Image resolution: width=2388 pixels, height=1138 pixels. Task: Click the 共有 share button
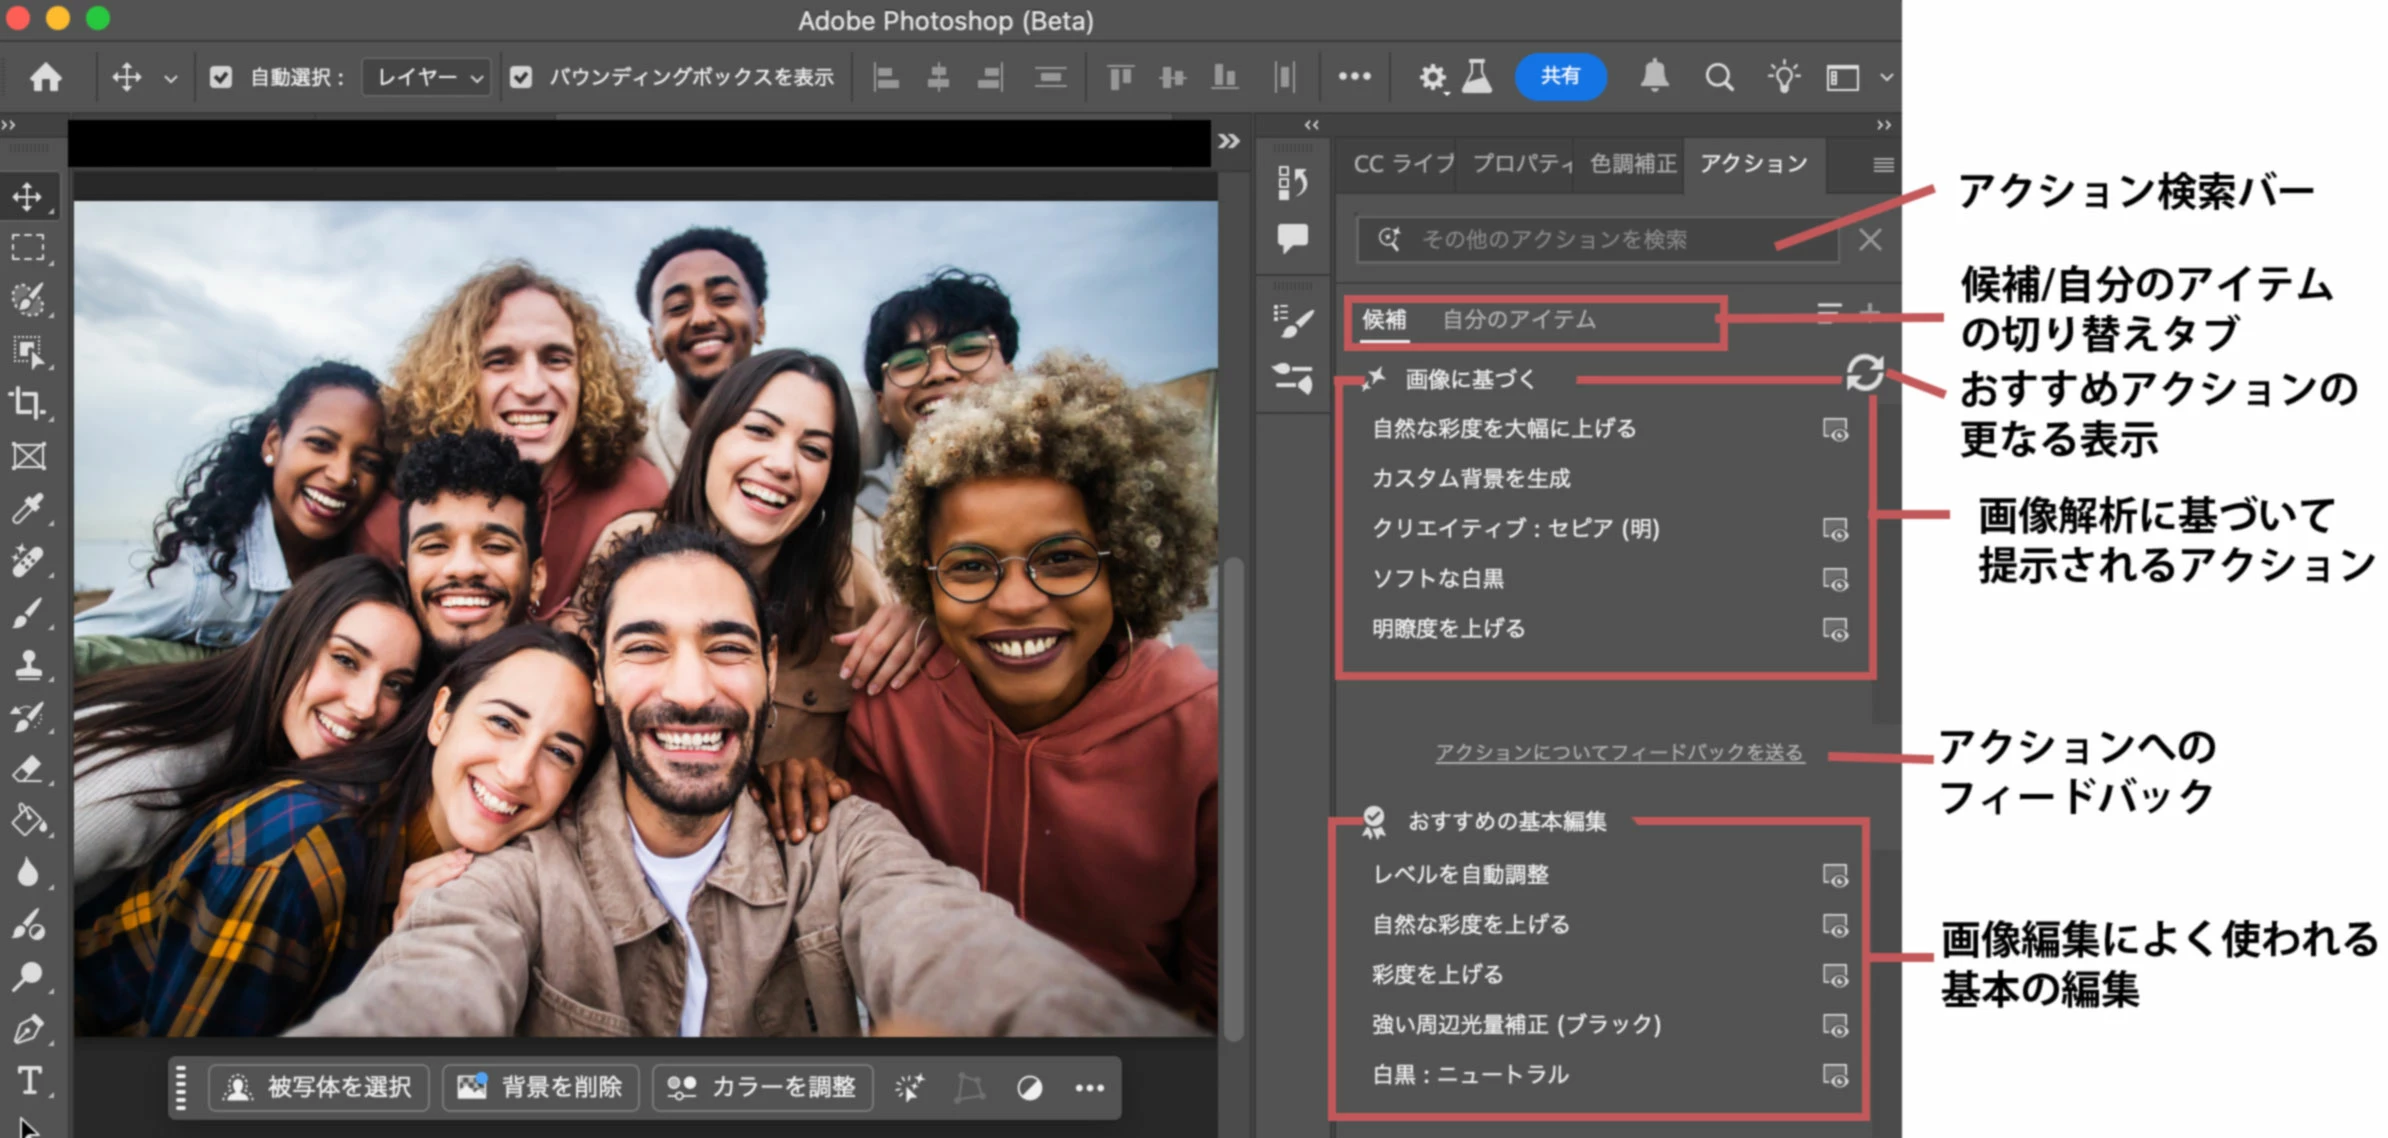pos(1560,76)
